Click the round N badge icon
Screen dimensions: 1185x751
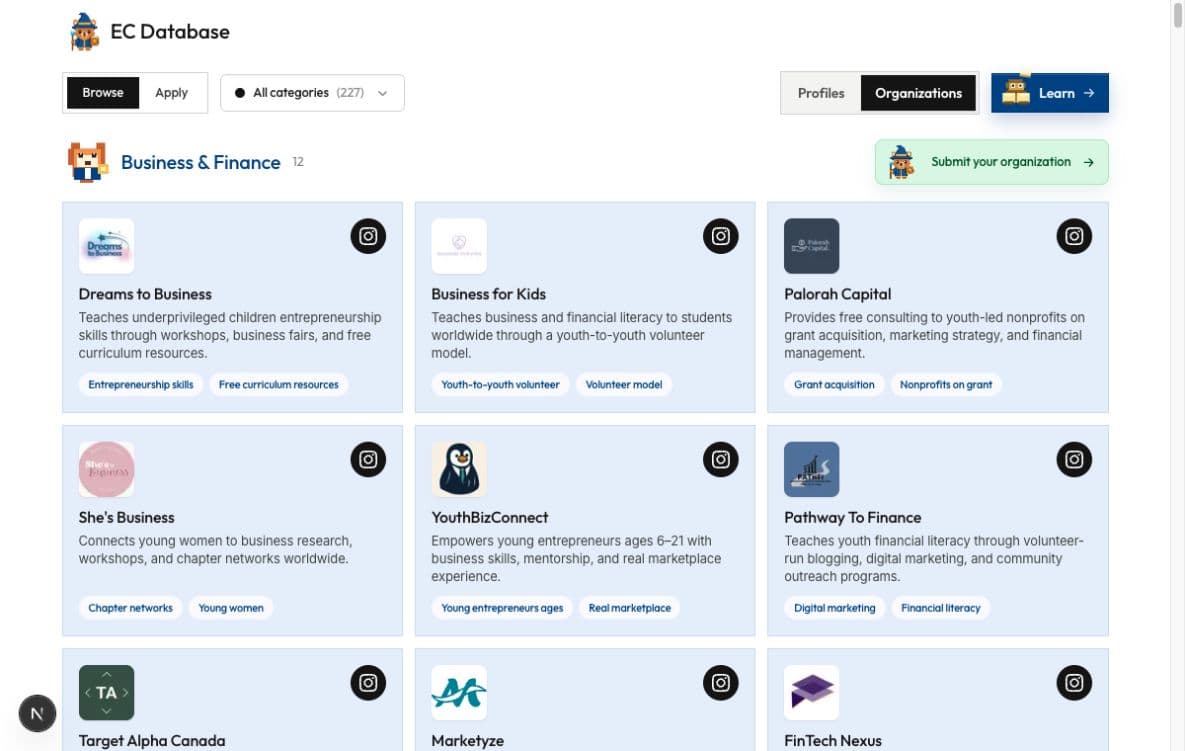click(x=37, y=713)
